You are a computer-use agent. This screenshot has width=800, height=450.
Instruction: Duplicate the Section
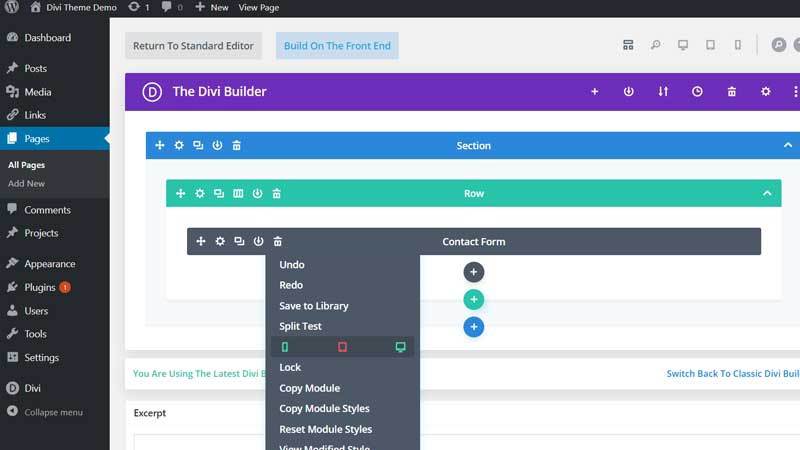click(198, 145)
